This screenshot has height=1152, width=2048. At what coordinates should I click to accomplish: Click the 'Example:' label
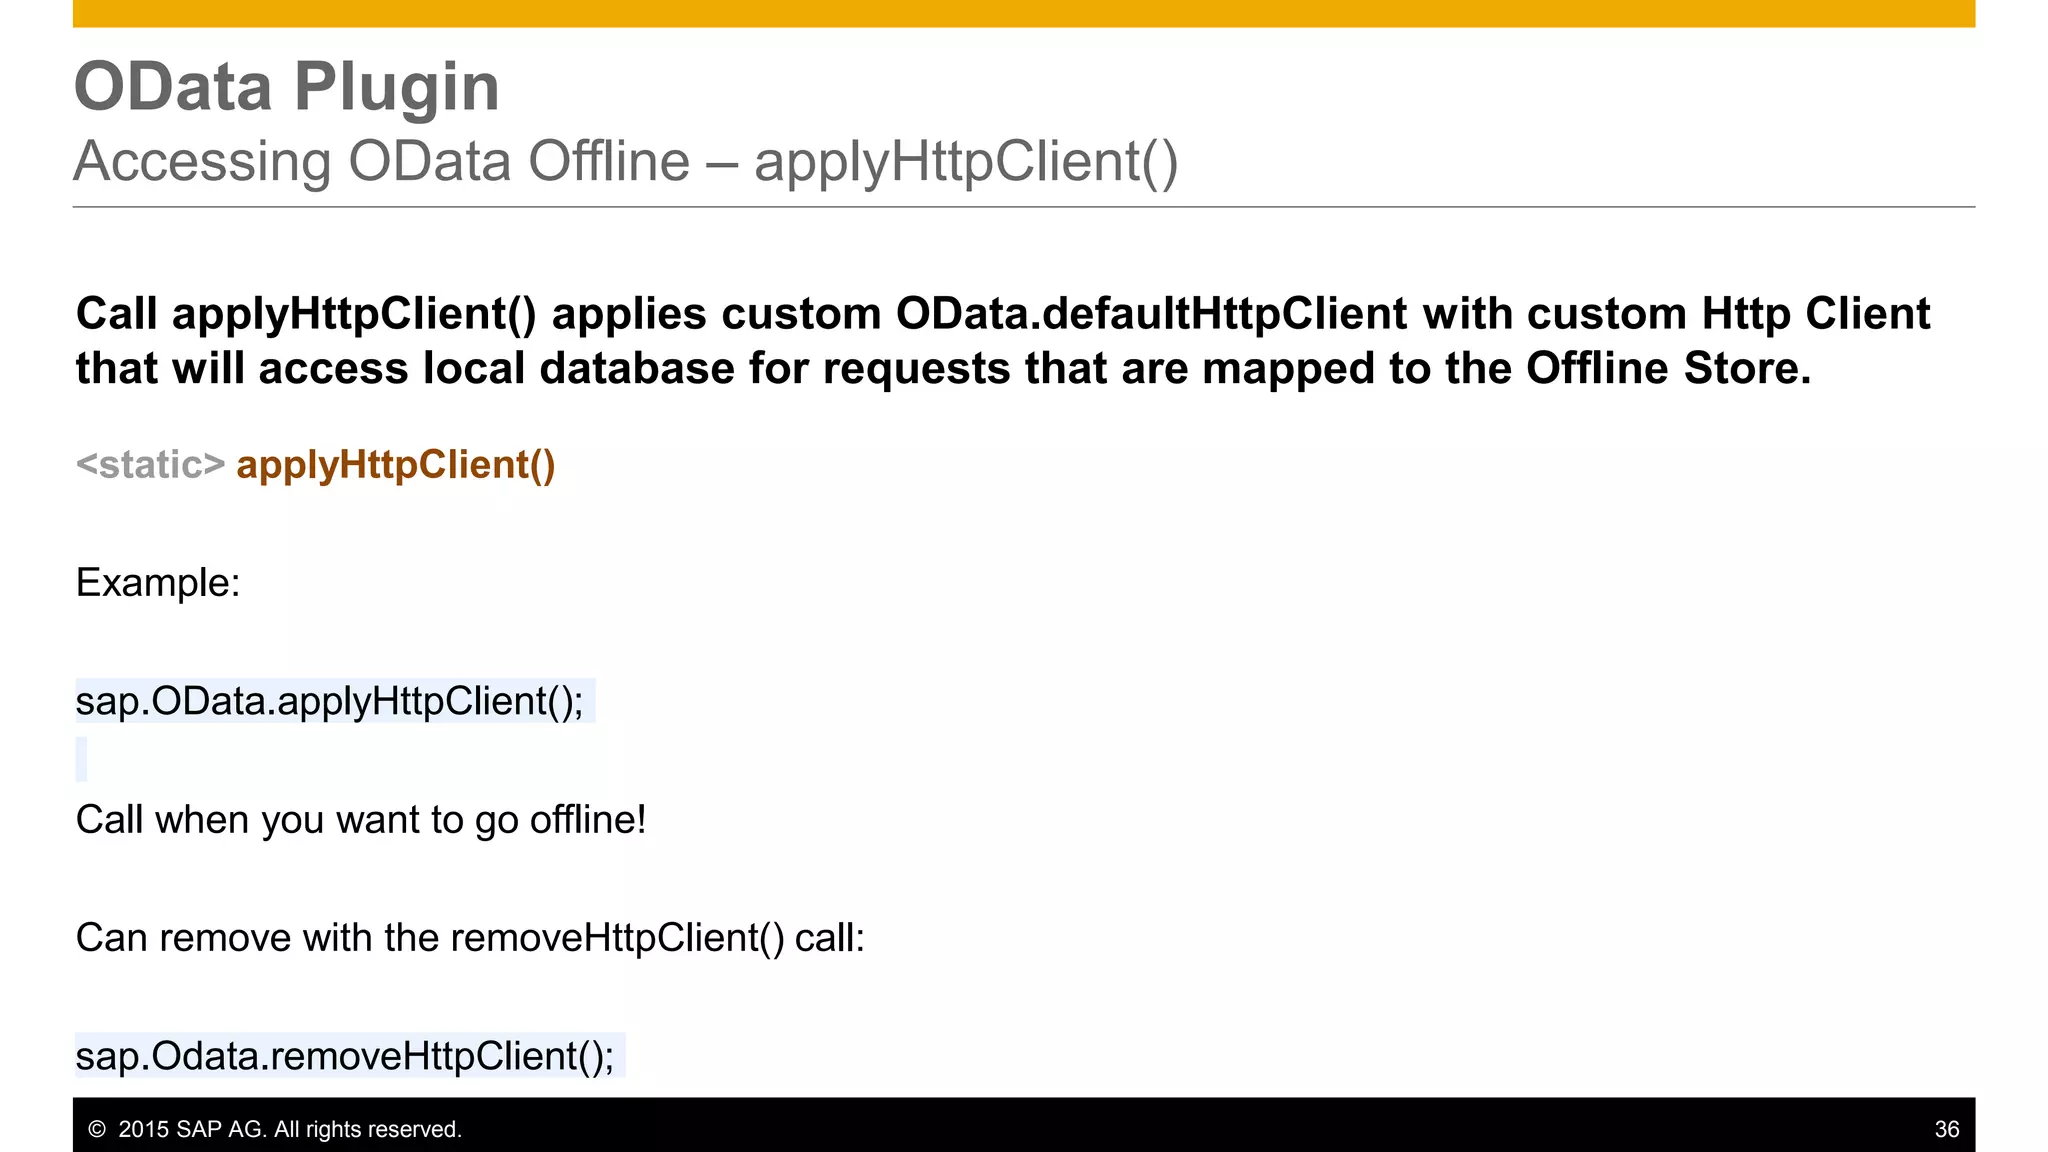pyautogui.click(x=158, y=583)
